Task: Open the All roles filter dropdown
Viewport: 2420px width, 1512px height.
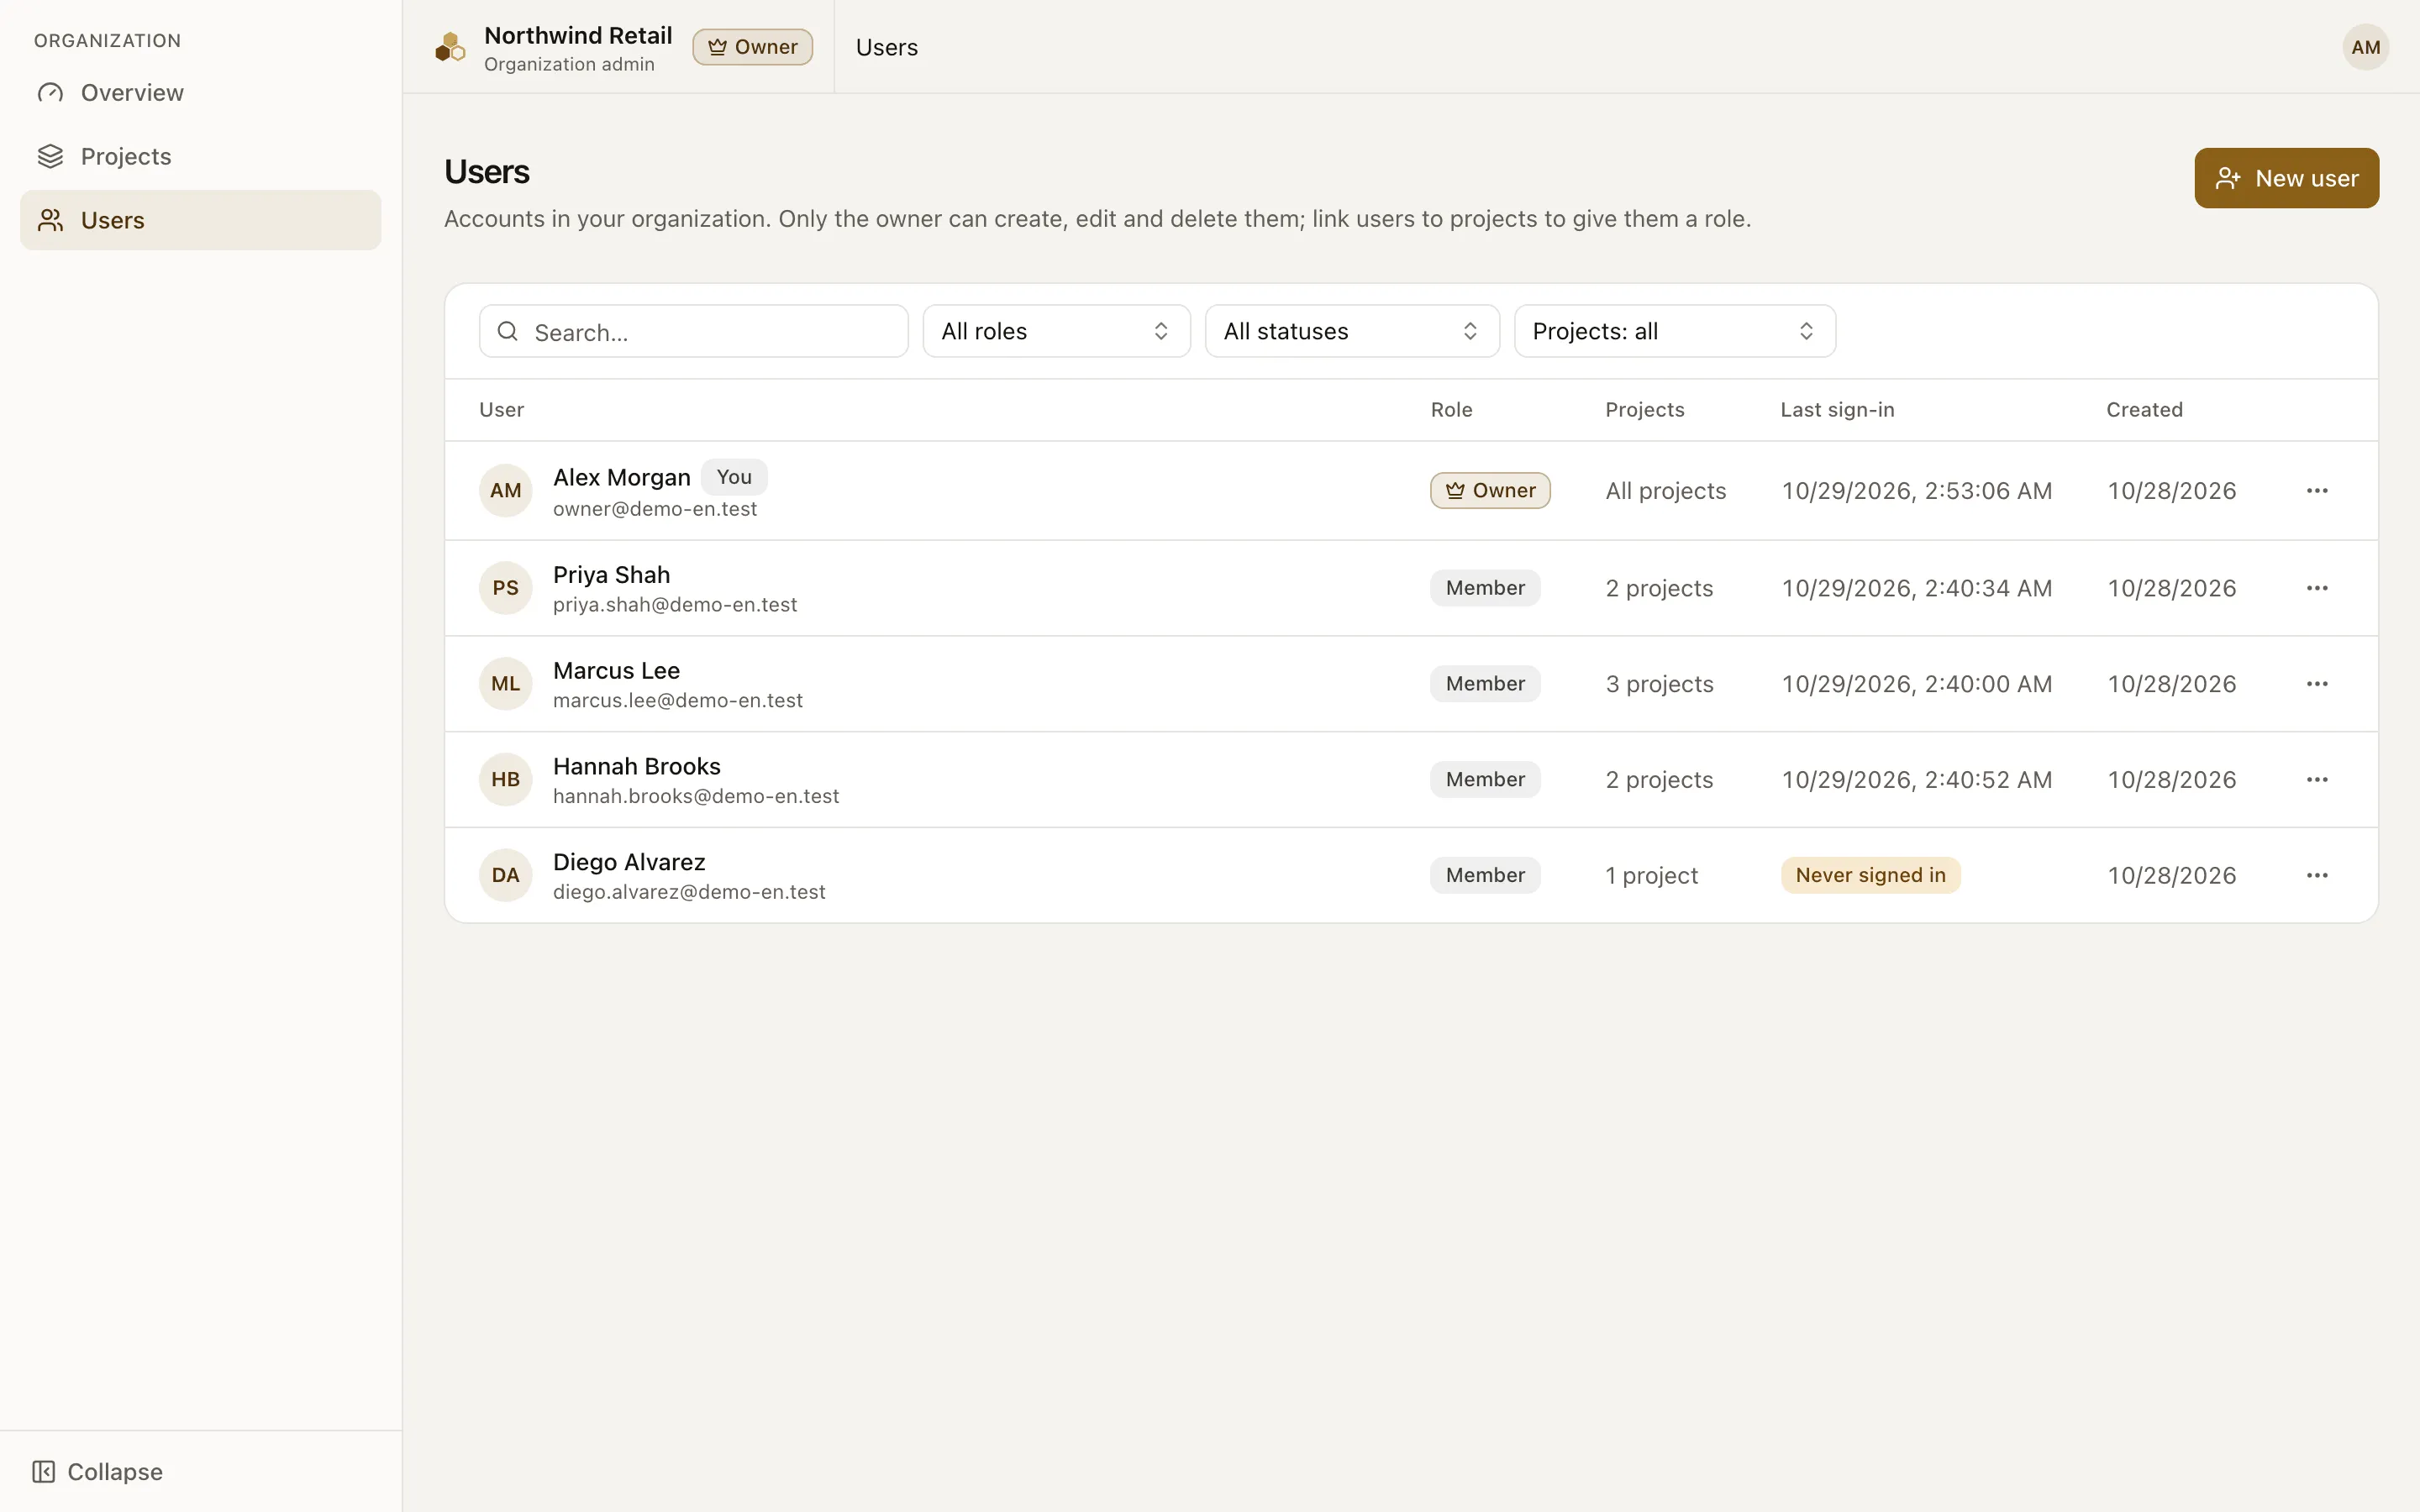Action: (x=1056, y=331)
